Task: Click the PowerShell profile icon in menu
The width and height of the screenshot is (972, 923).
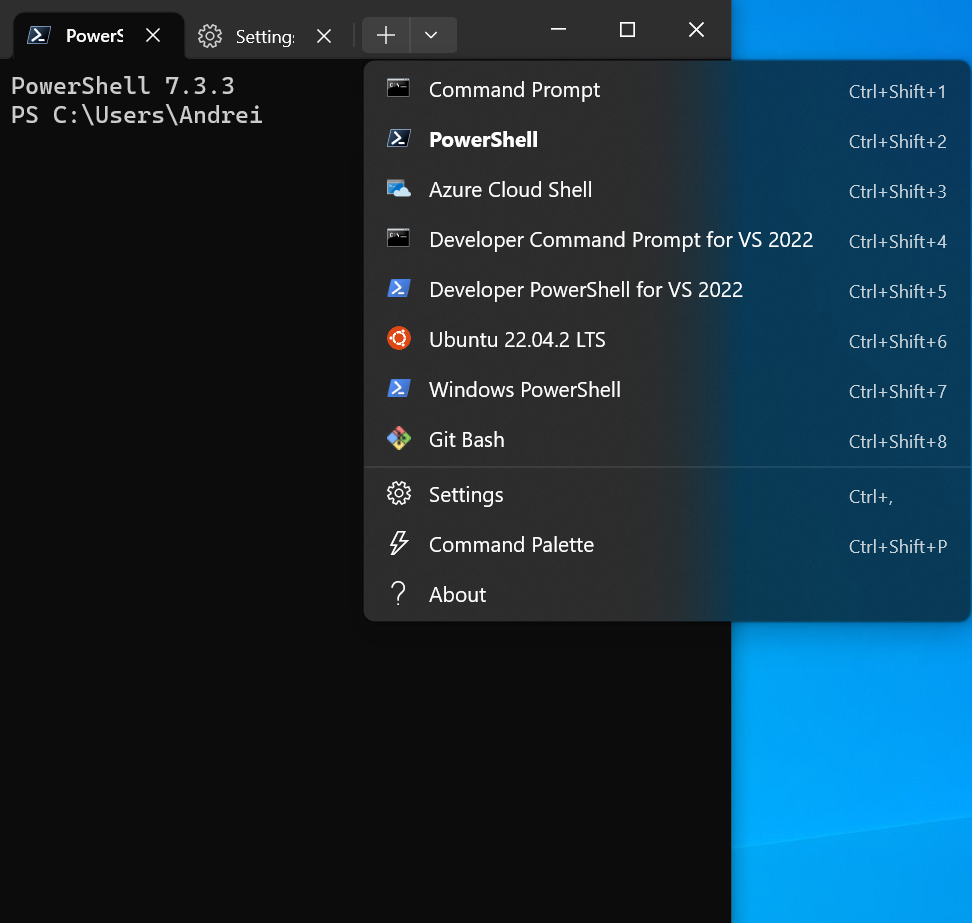Action: (x=398, y=138)
